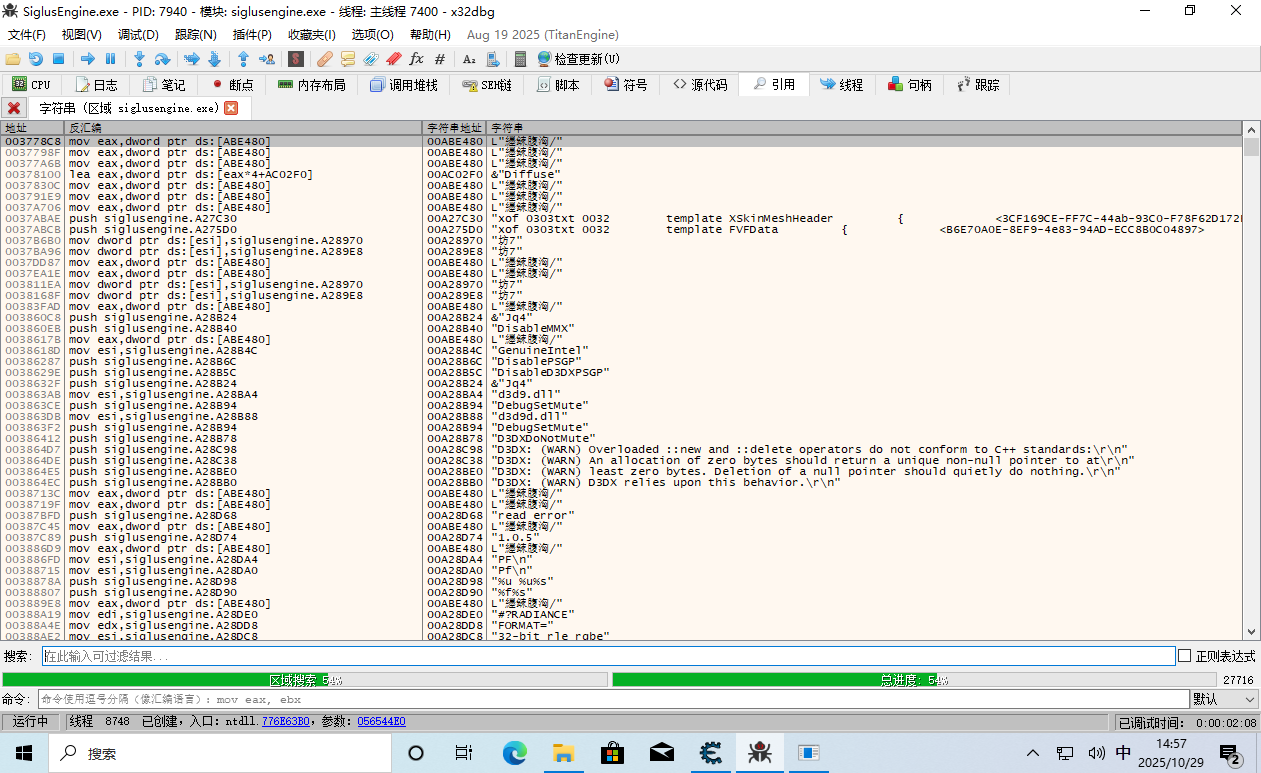
Task: Click the step over curved arrow icon
Action: click(x=162, y=59)
